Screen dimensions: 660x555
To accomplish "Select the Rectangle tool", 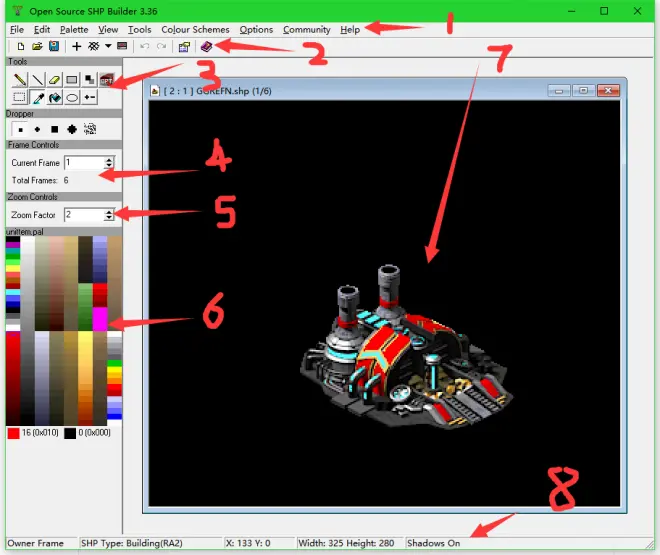I will coord(72,80).
